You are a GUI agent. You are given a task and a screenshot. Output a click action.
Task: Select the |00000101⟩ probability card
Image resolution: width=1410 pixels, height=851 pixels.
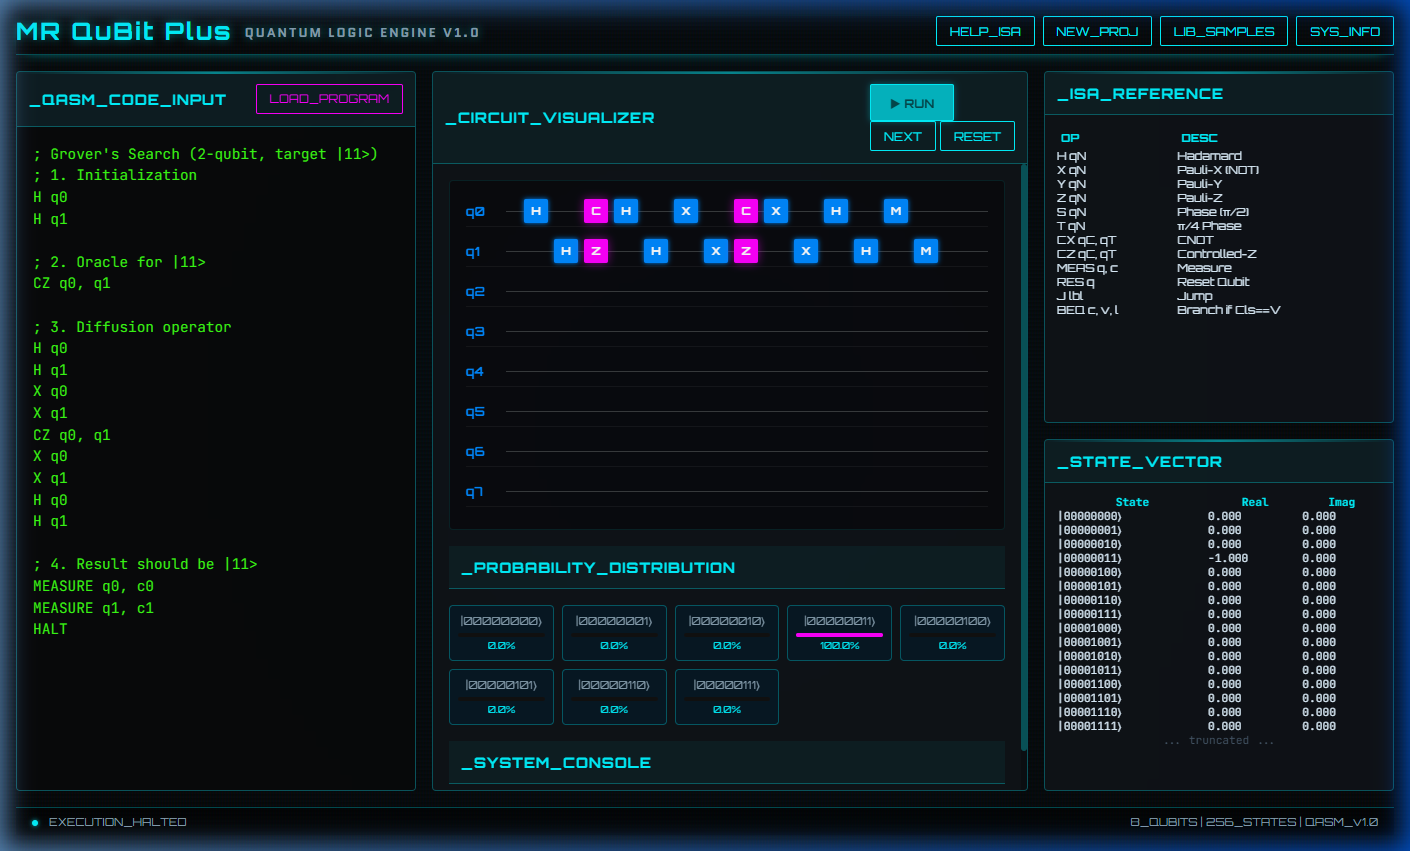click(501, 697)
